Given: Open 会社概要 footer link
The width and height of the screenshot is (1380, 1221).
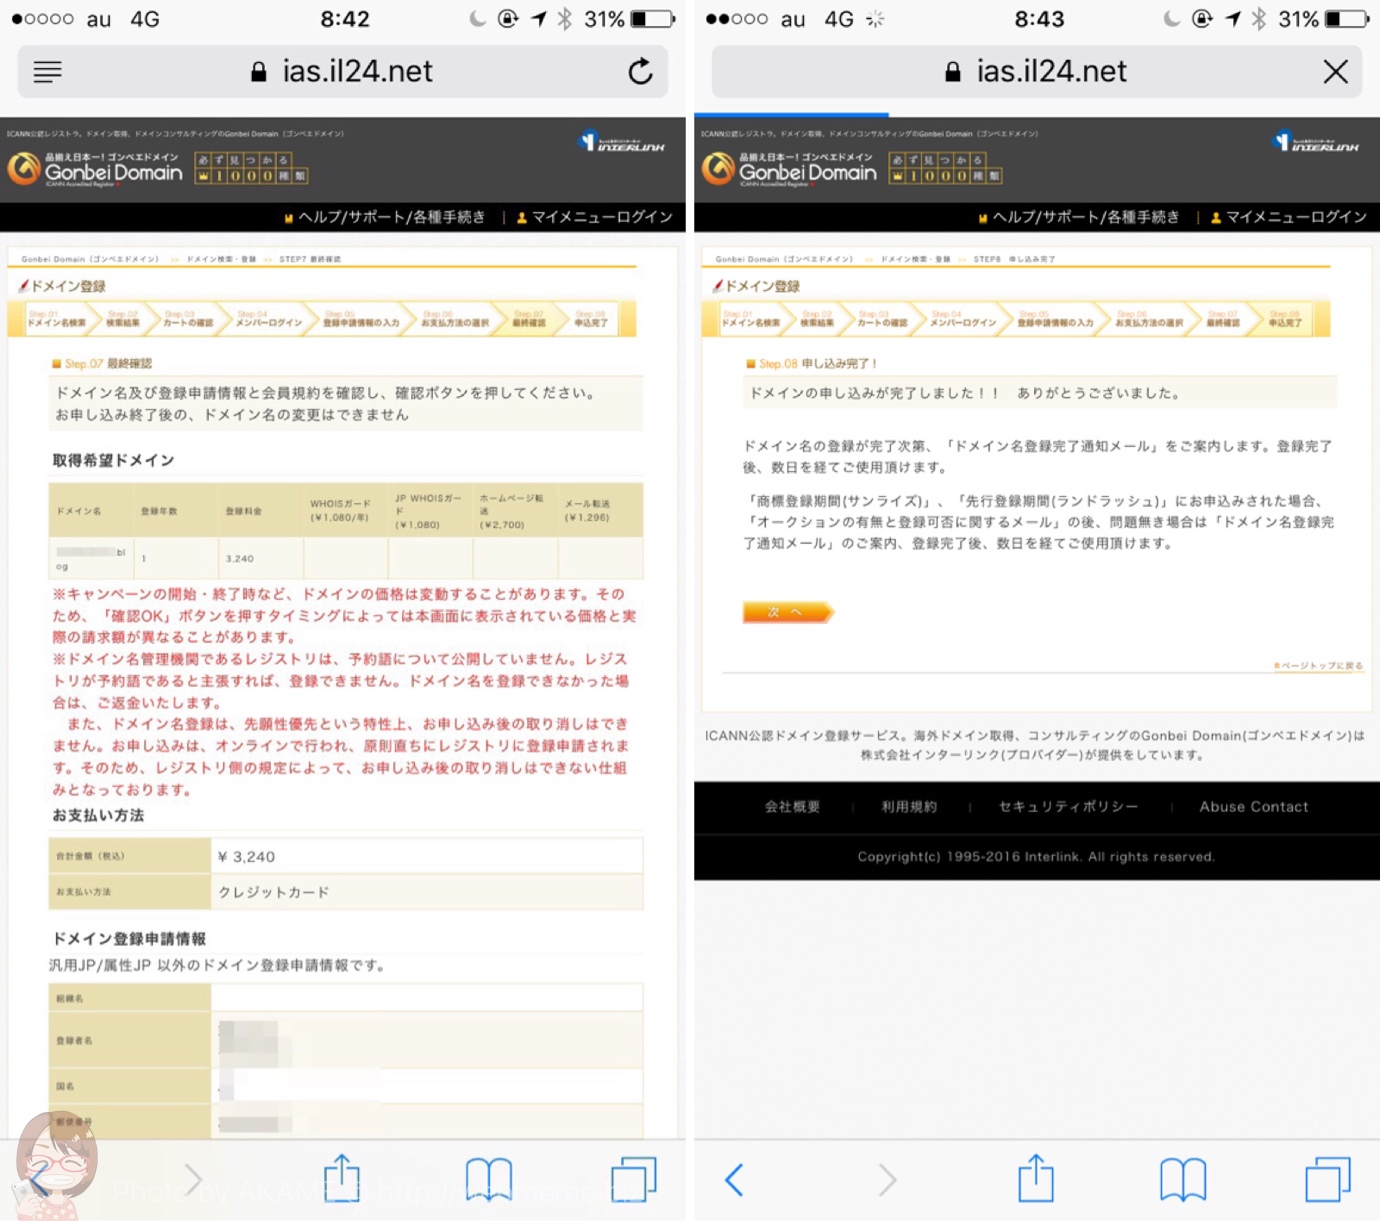Looking at the screenshot, I should pyautogui.click(x=792, y=807).
